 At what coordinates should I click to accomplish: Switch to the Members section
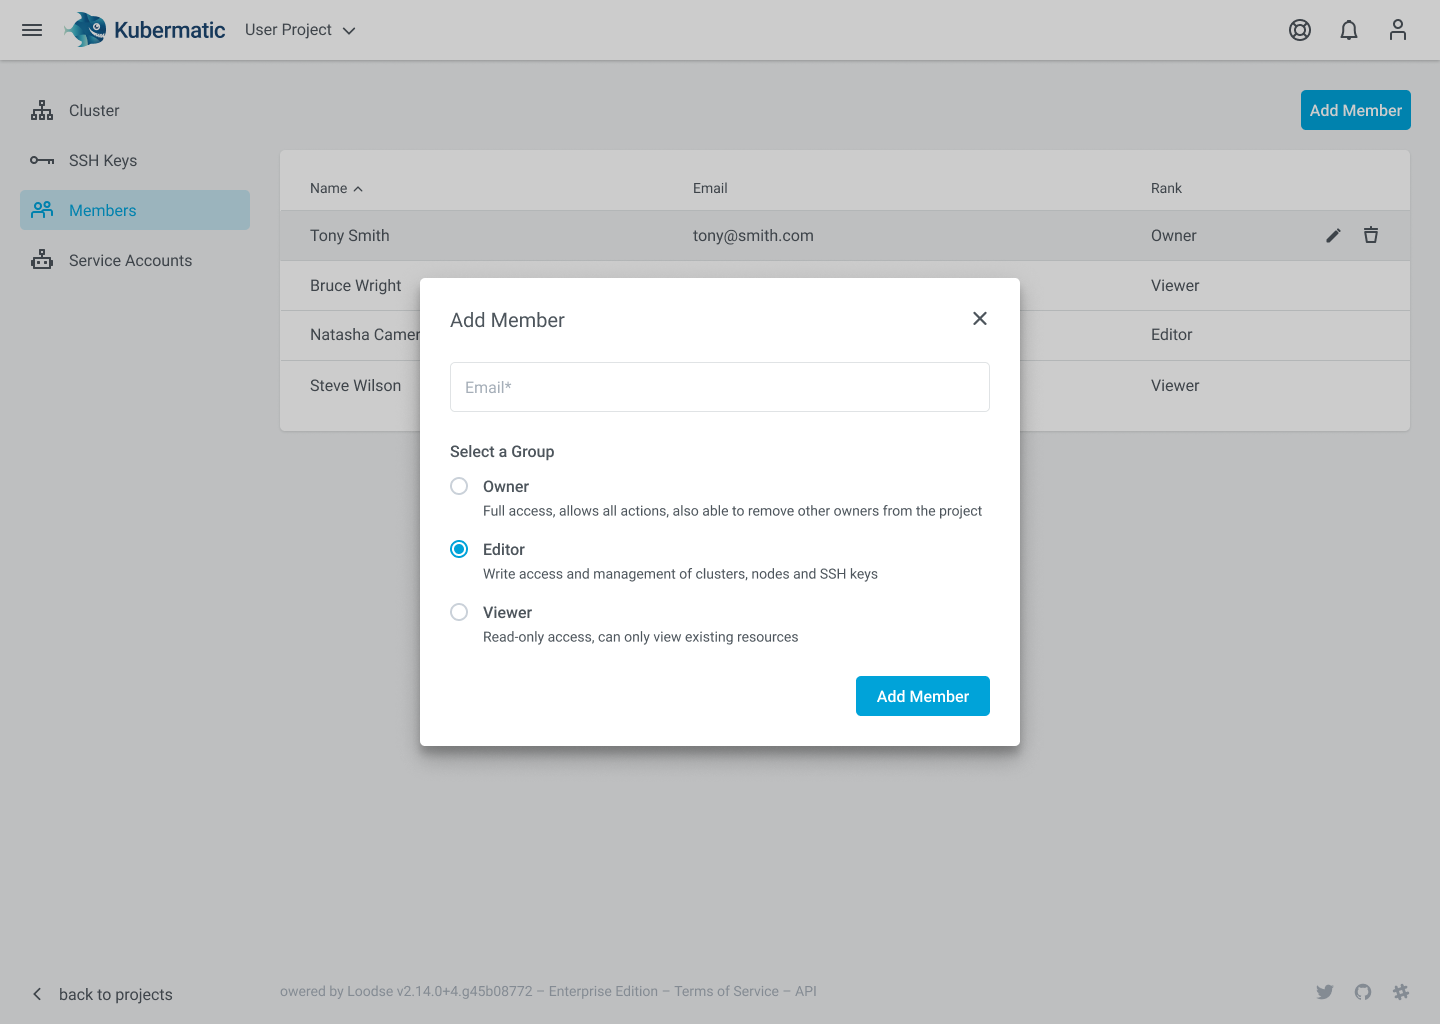tap(102, 210)
